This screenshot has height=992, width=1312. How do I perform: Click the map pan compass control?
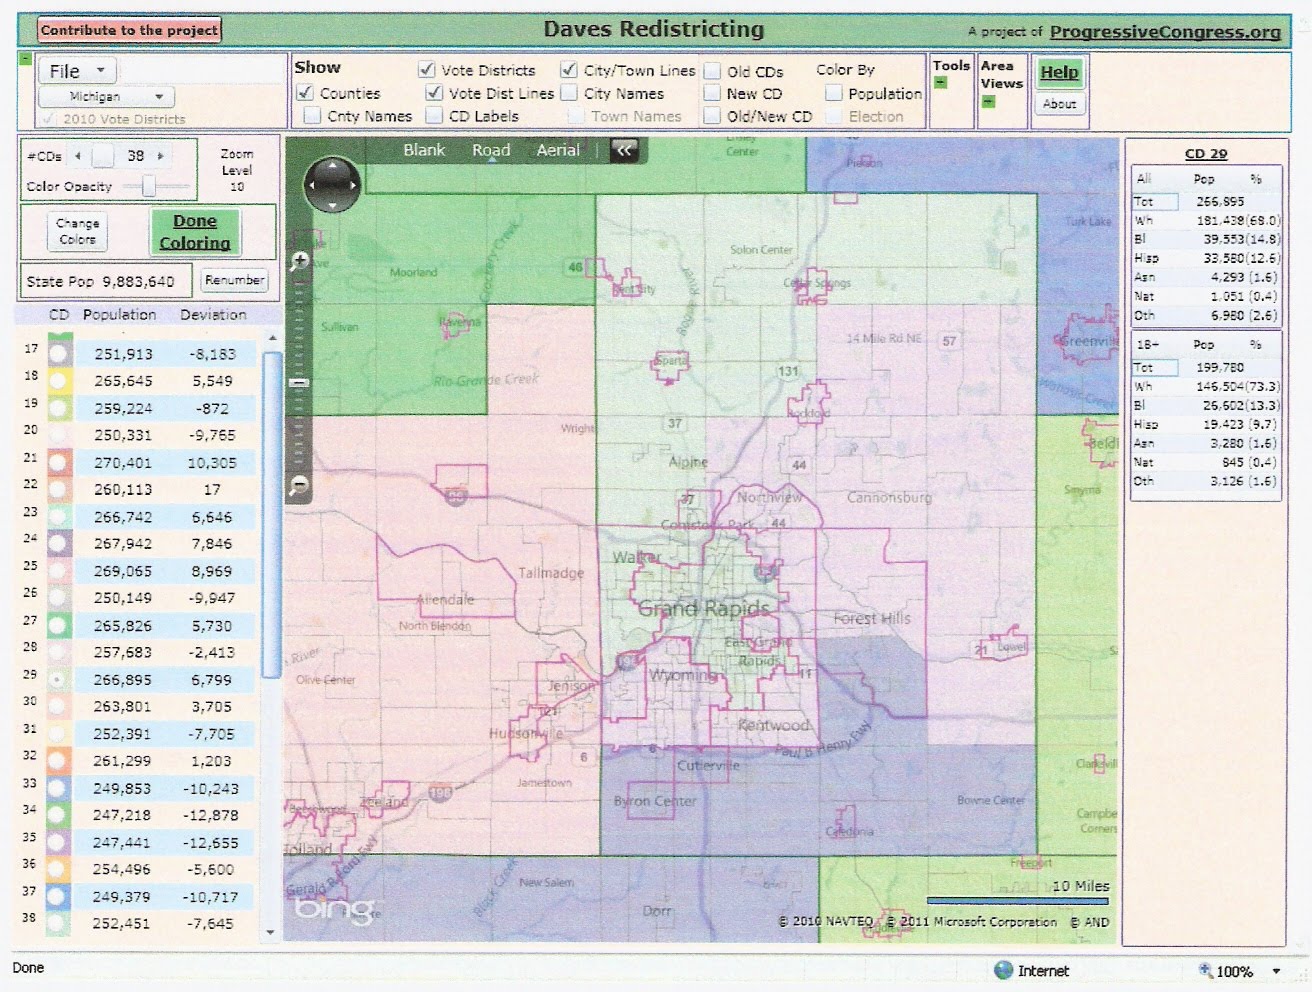[332, 185]
